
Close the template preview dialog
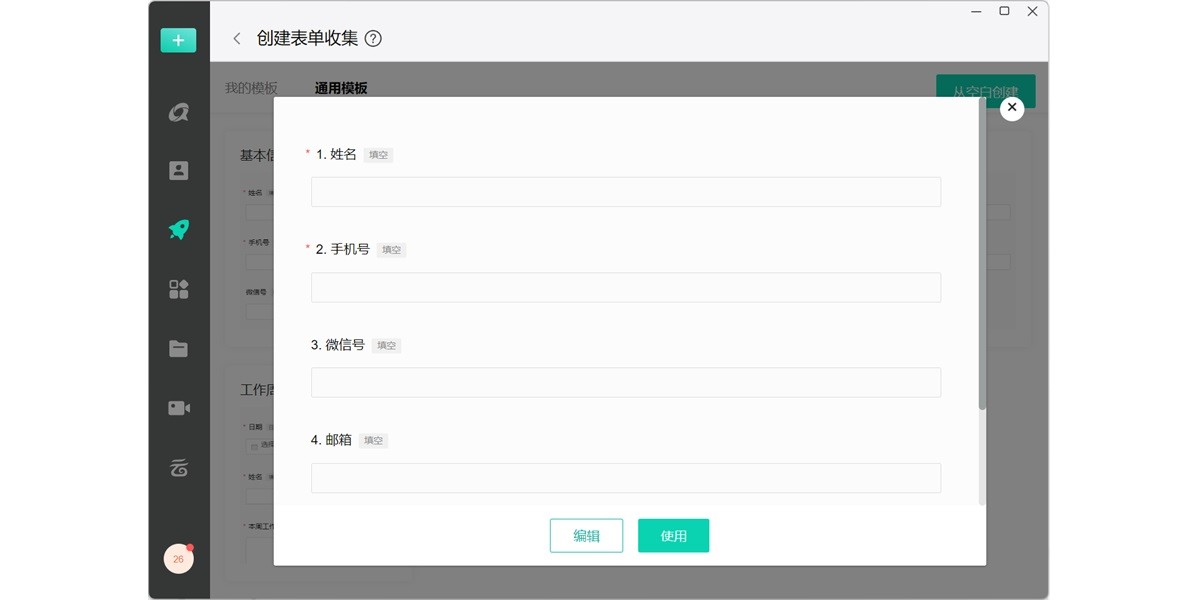pos(1012,108)
